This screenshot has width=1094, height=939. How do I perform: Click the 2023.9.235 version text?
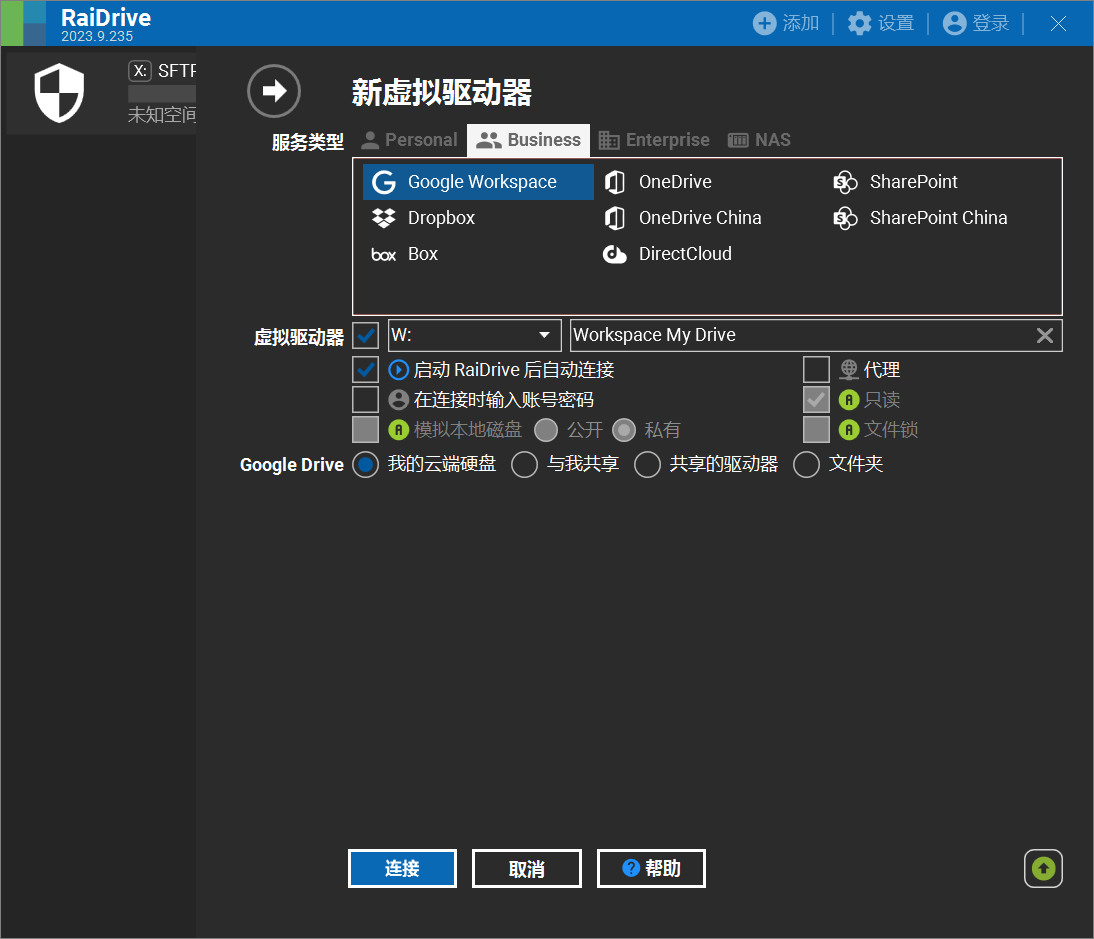click(97, 36)
